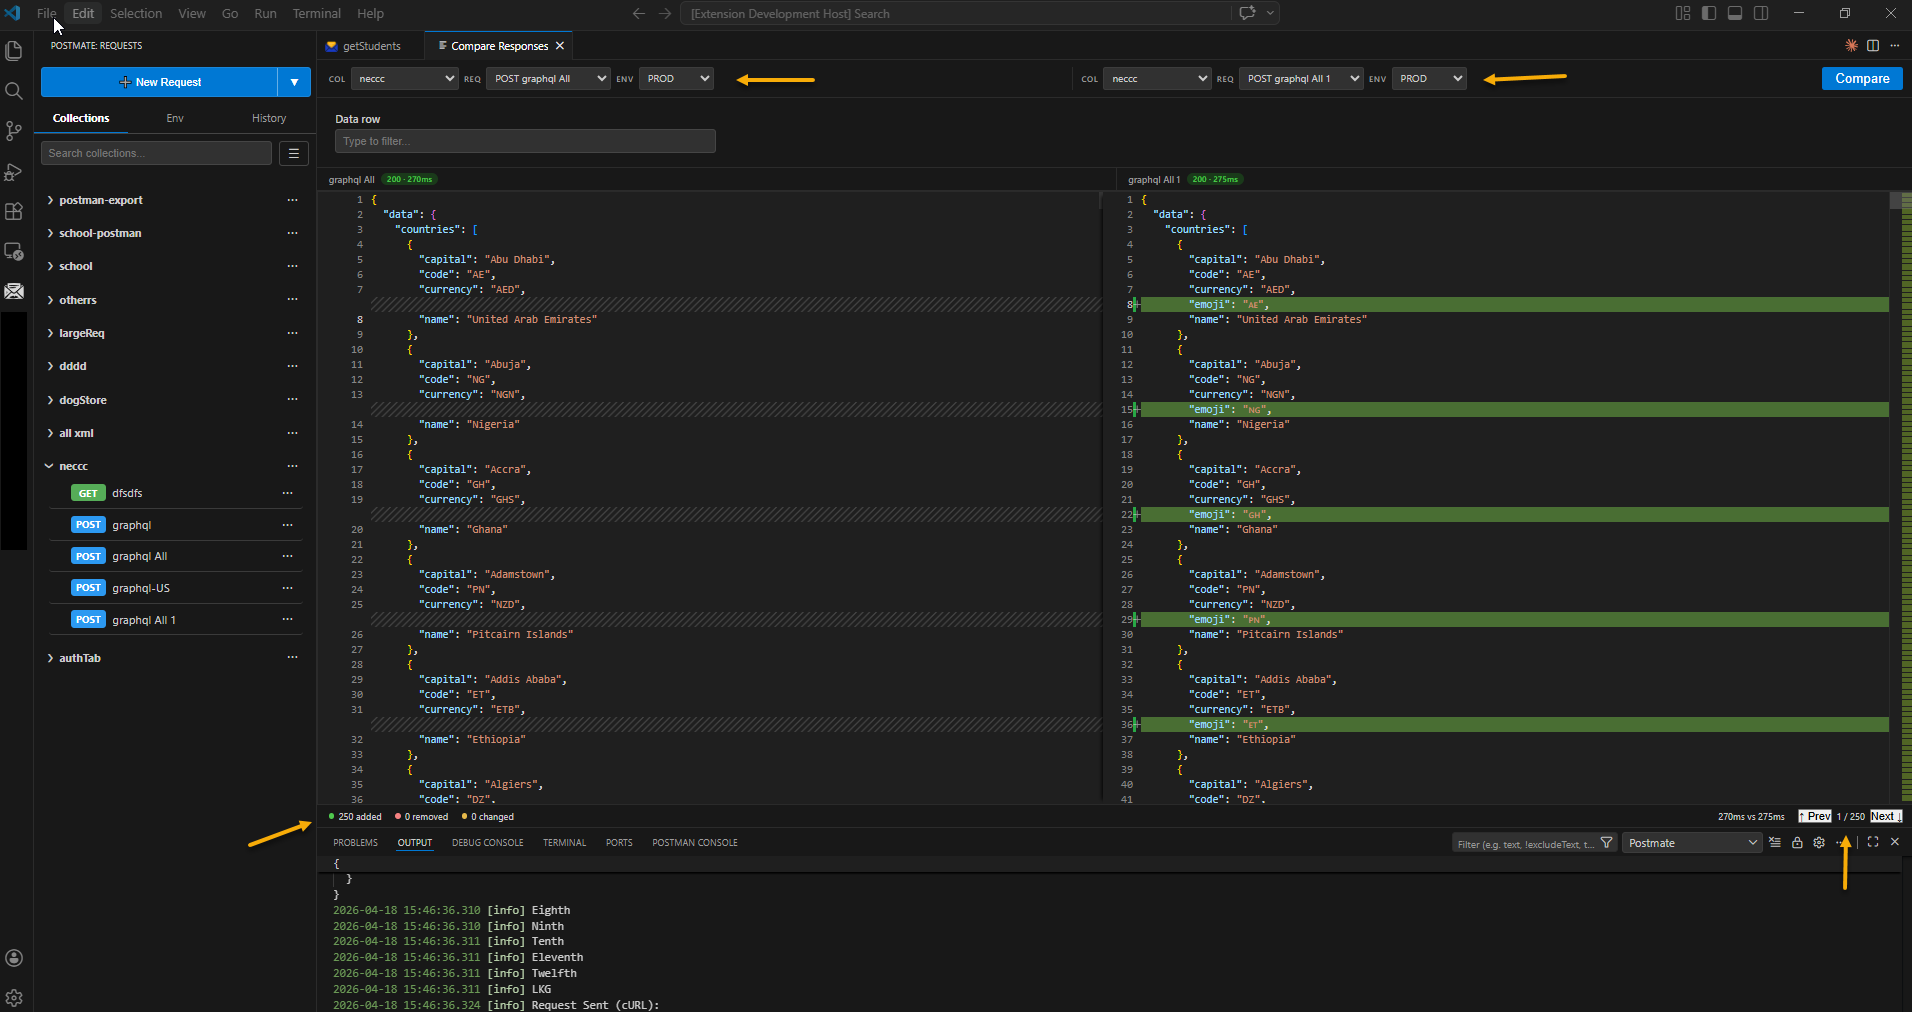The height and width of the screenshot is (1012, 1912).
Task: Open the Search view in the Activity Bar
Action: [x=14, y=90]
